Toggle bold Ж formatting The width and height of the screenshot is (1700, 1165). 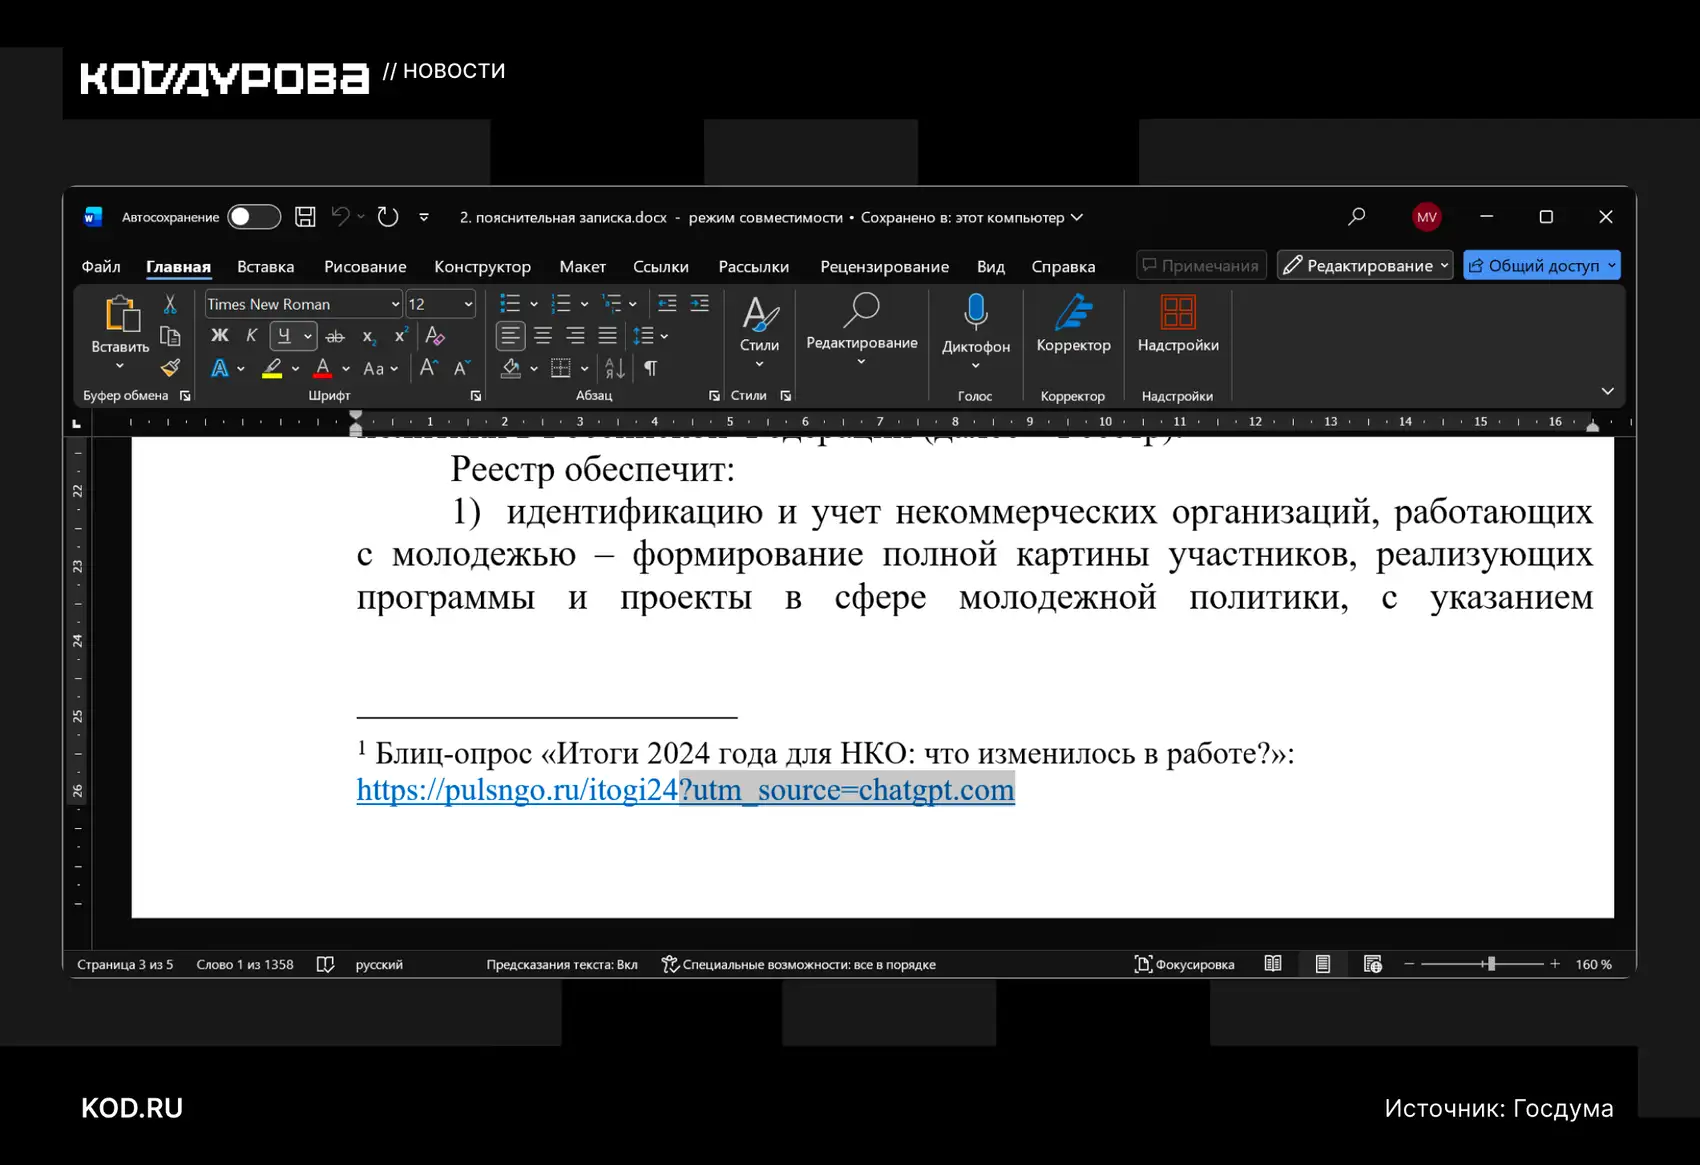(220, 336)
